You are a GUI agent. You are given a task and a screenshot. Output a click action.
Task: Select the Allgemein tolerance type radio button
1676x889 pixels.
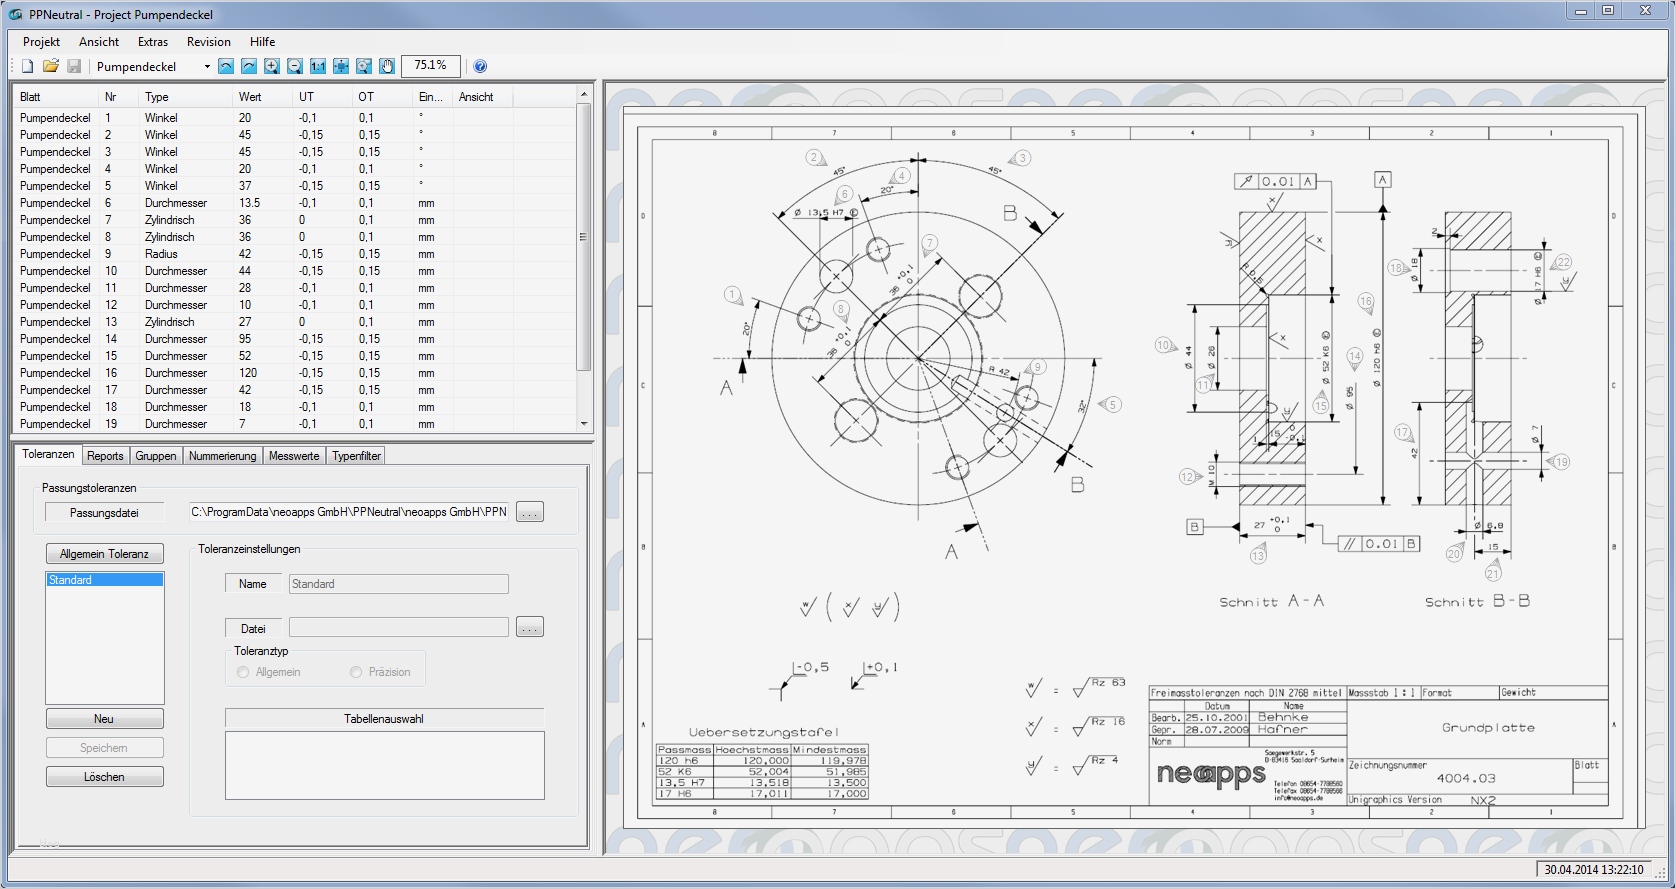click(243, 672)
